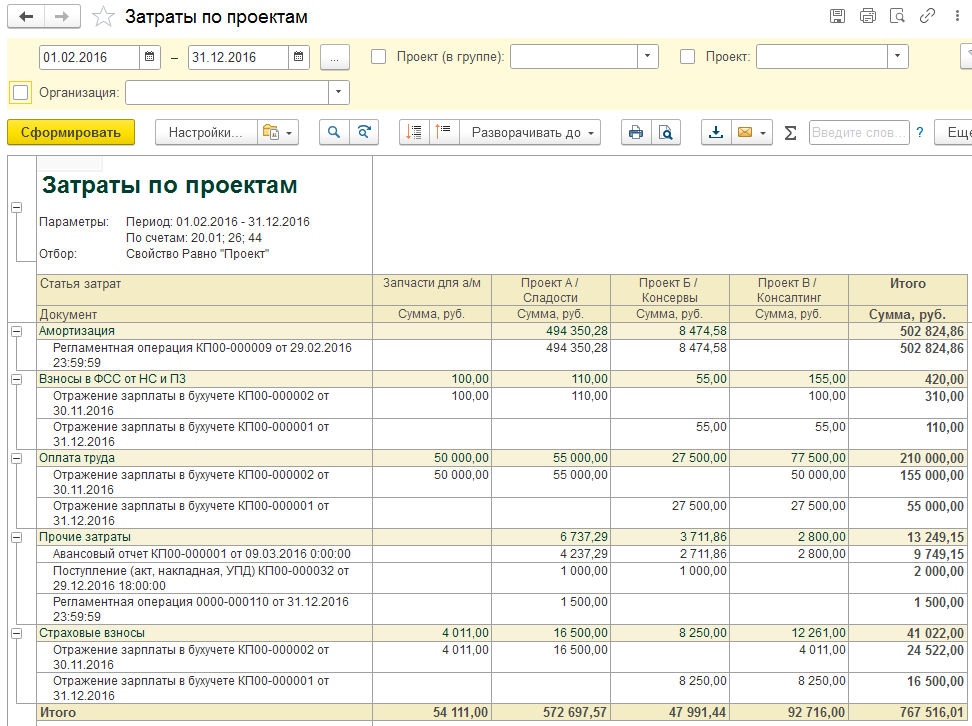Select the Проект В / Консалтинг column header
The image size is (972, 726).
789,290
